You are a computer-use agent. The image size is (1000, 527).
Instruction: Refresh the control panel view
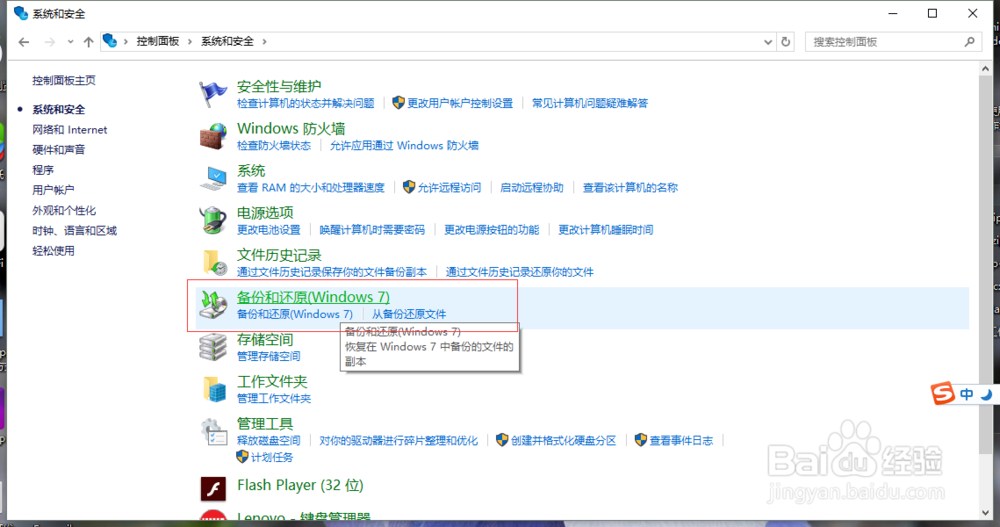[x=786, y=42]
